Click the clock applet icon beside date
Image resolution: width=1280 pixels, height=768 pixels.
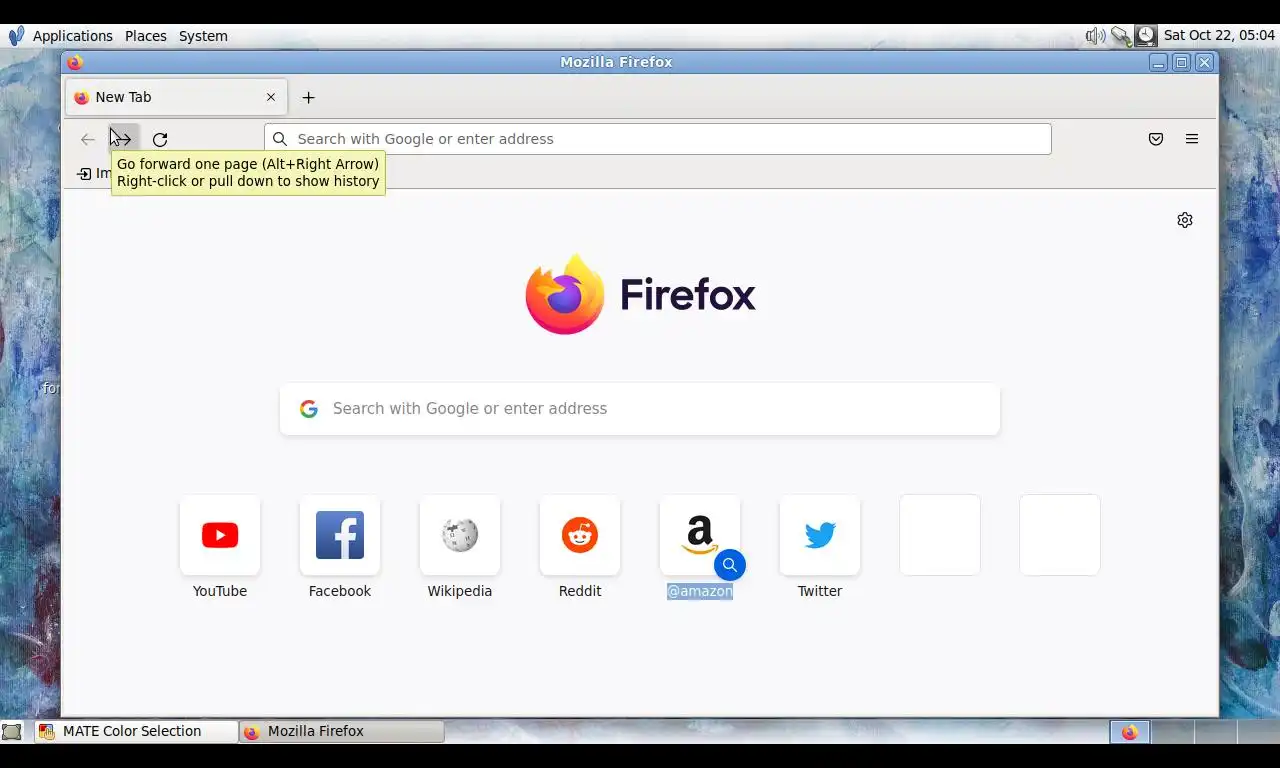(x=1146, y=36)
